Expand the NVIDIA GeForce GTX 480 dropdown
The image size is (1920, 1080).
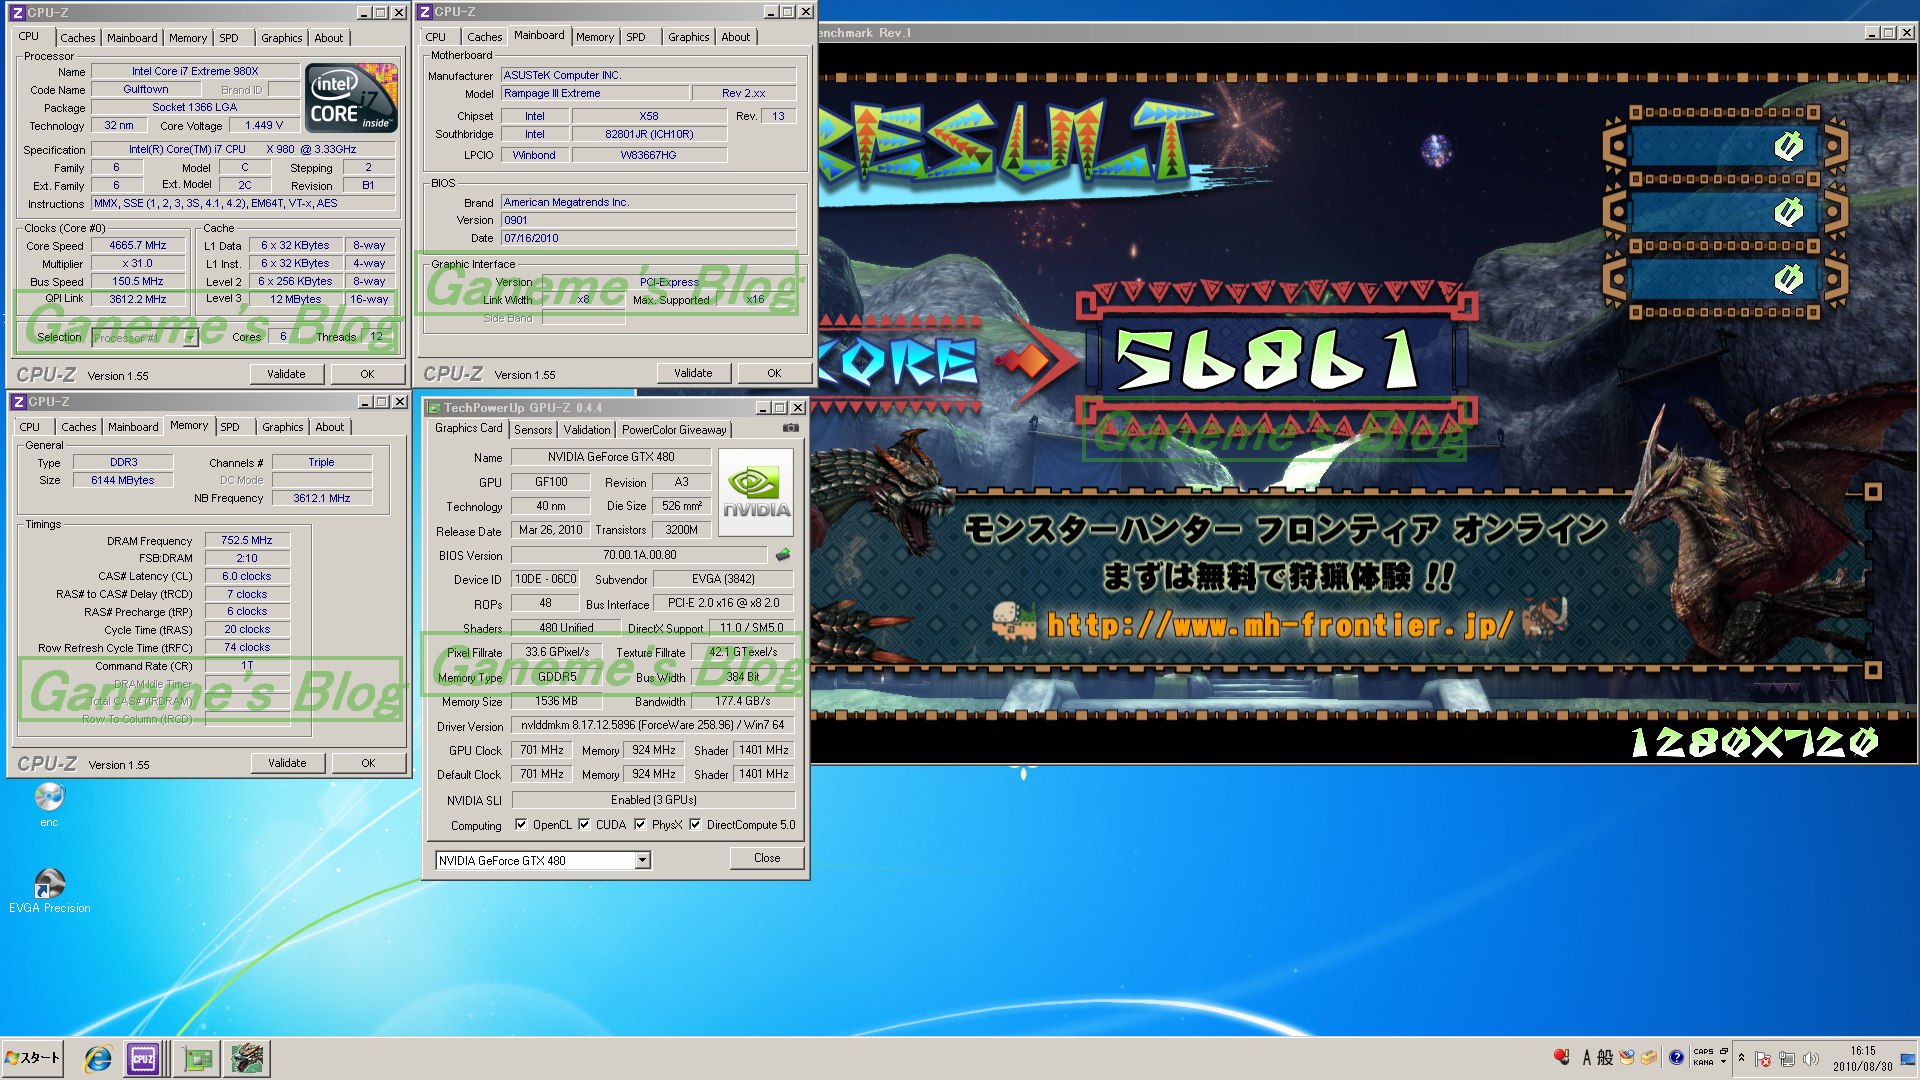click(642, 860)
